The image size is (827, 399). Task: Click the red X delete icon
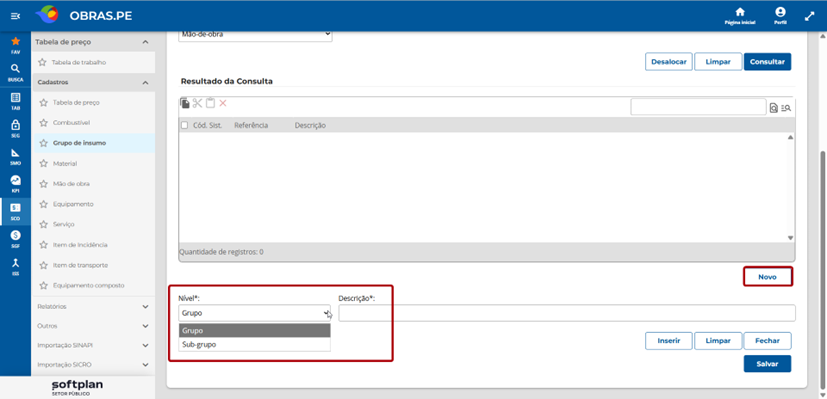(223, 103)
